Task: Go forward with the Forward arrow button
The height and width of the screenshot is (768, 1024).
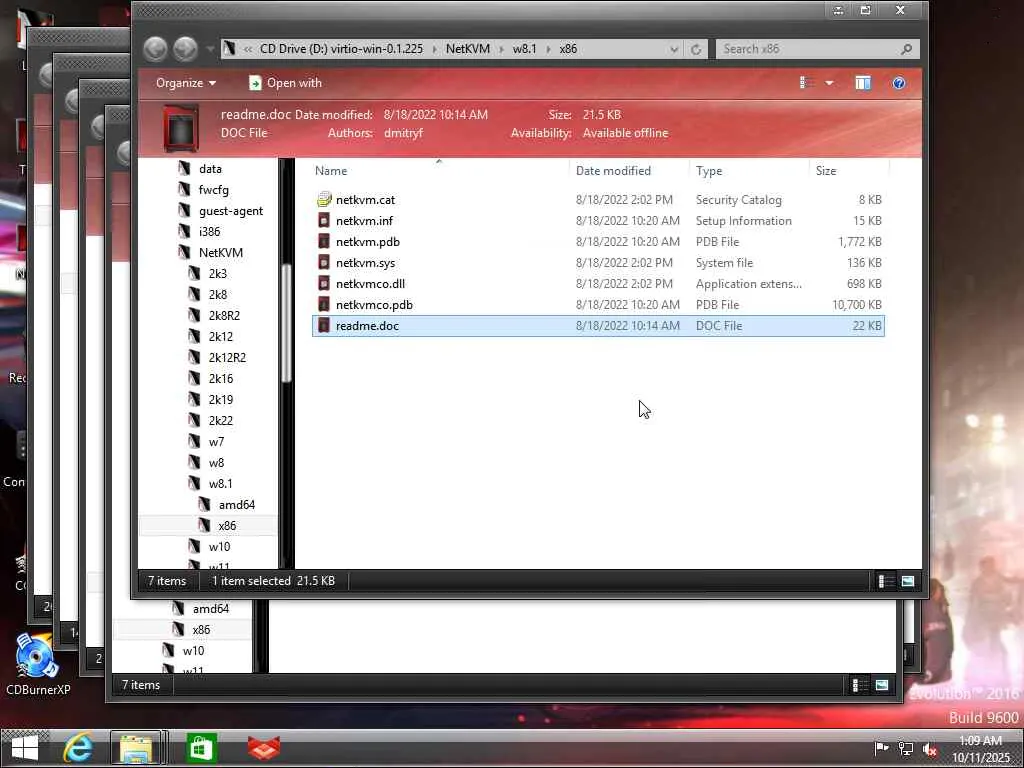Action: tap(185, 49)
